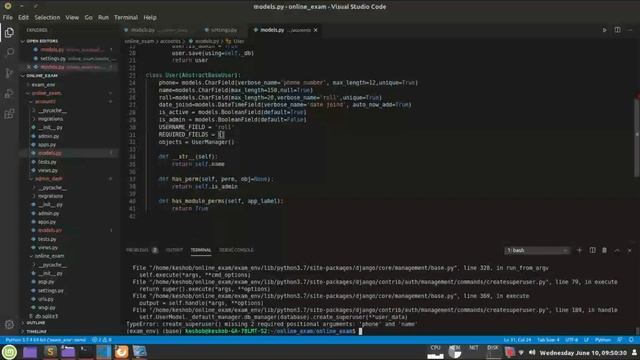This screenshot has width=640, height=360.
Task: Expand the exam_env folder
Action: point(43,84)
